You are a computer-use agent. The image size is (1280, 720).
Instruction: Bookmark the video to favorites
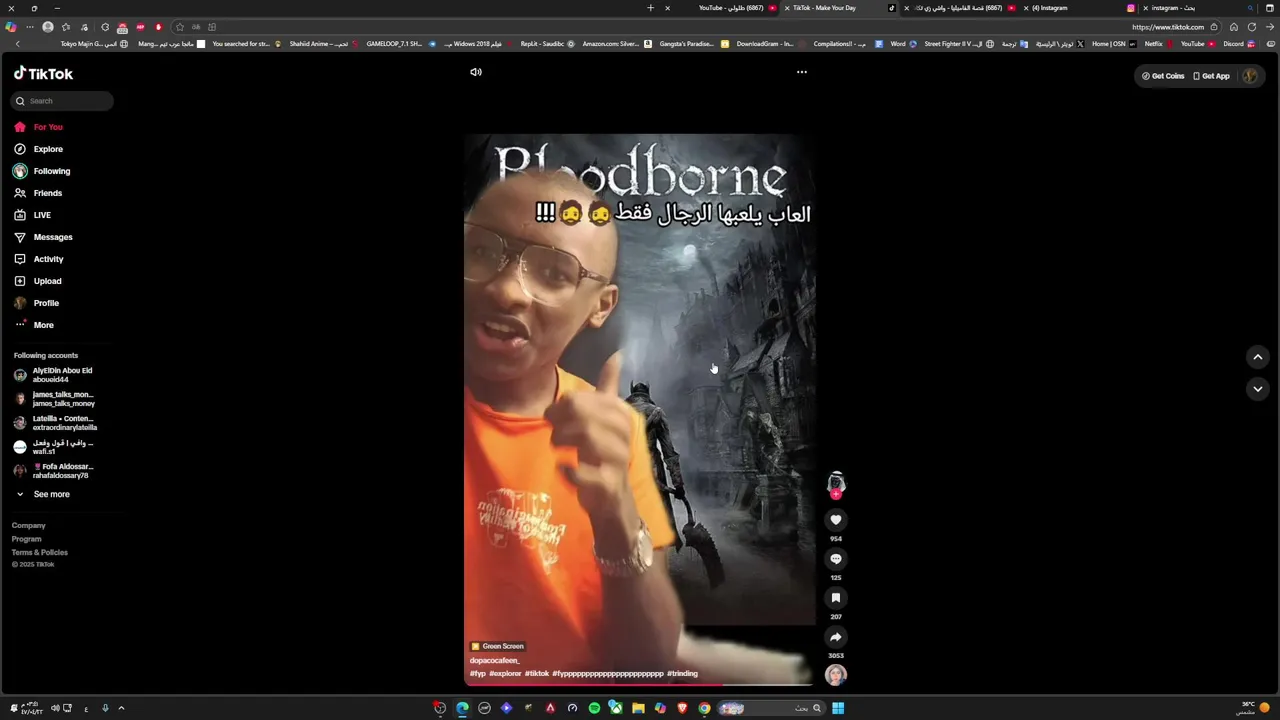click(x=836, y=598)
